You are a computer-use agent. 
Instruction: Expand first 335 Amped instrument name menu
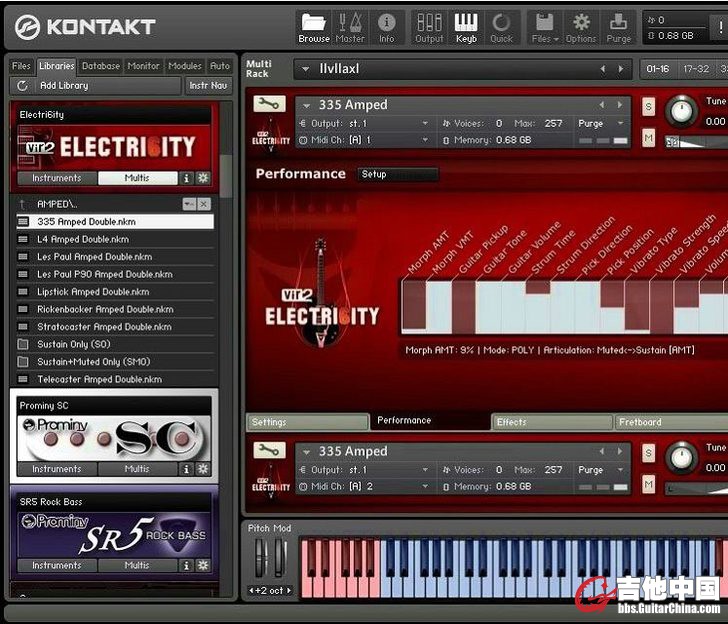point(306,105)
